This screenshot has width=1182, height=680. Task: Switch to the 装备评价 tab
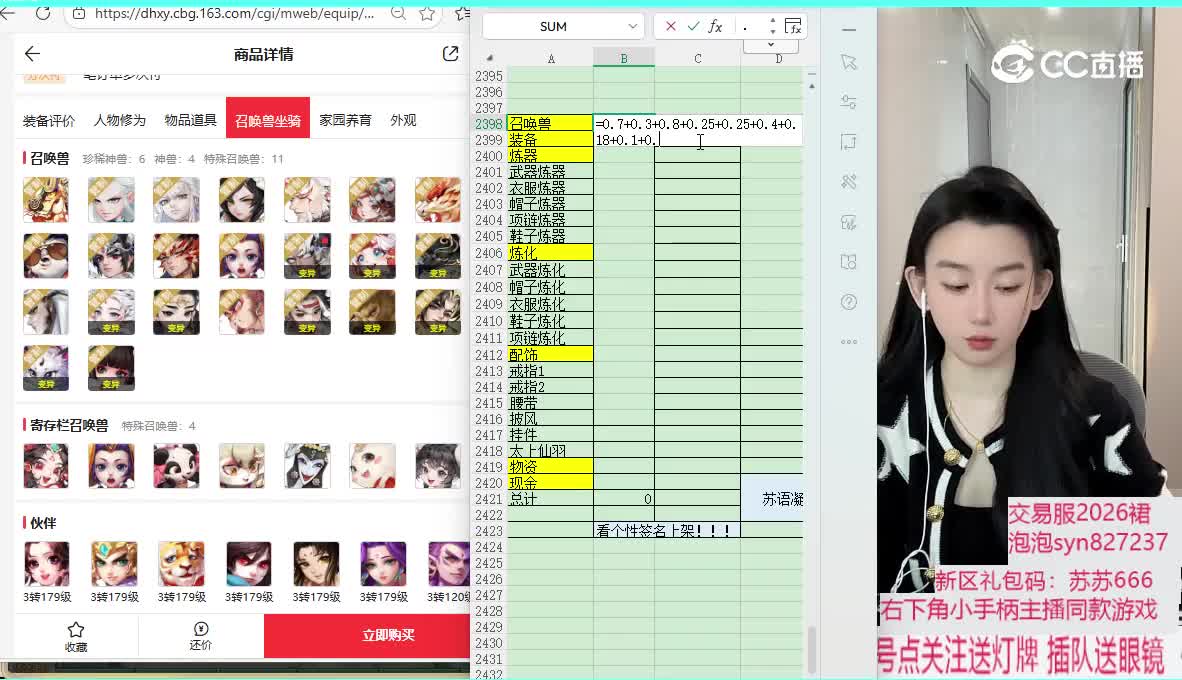click(49, 120)
